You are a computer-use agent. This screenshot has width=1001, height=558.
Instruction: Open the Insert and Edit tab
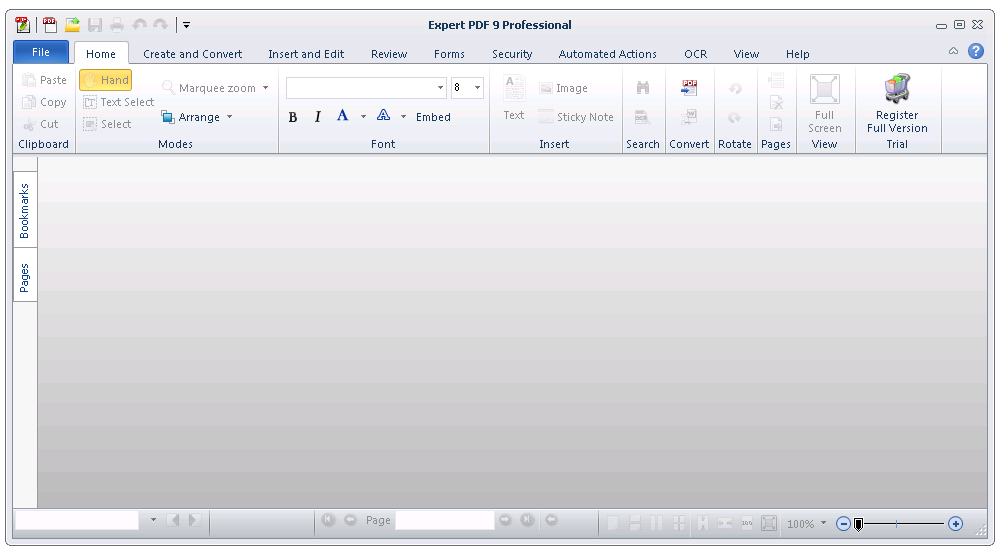pos(306,54)
